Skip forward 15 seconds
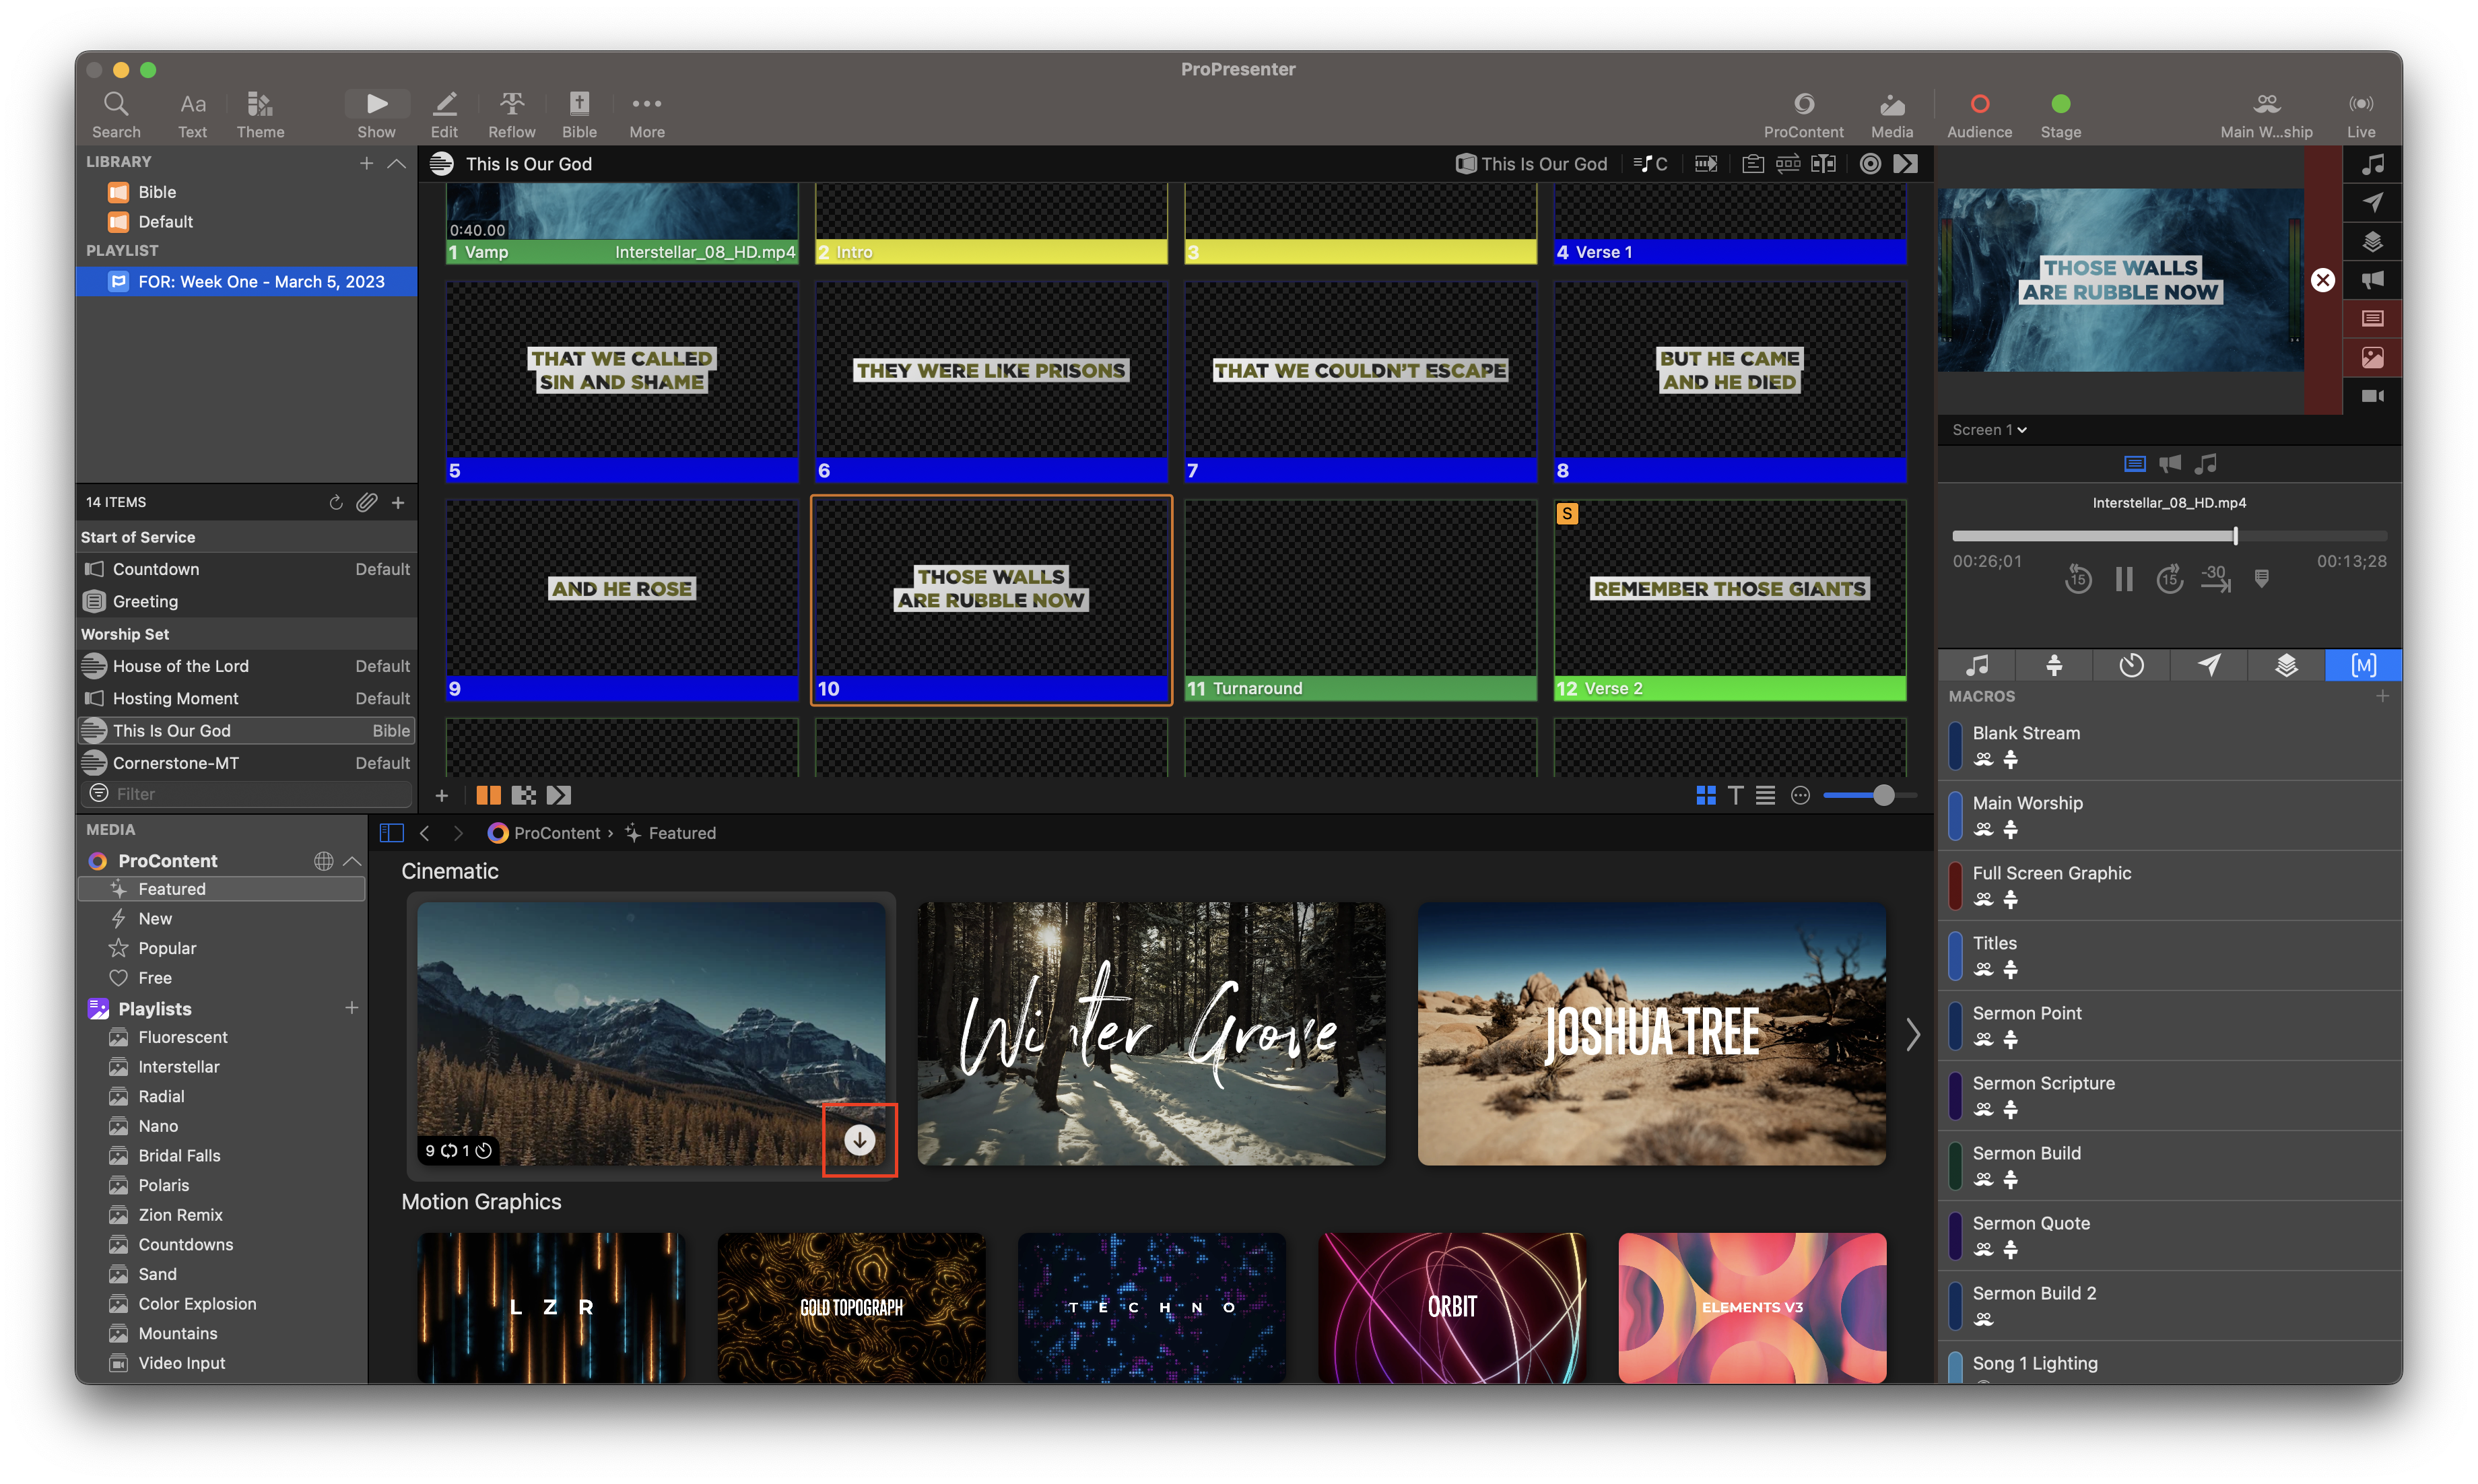 tap(2169, 579)
